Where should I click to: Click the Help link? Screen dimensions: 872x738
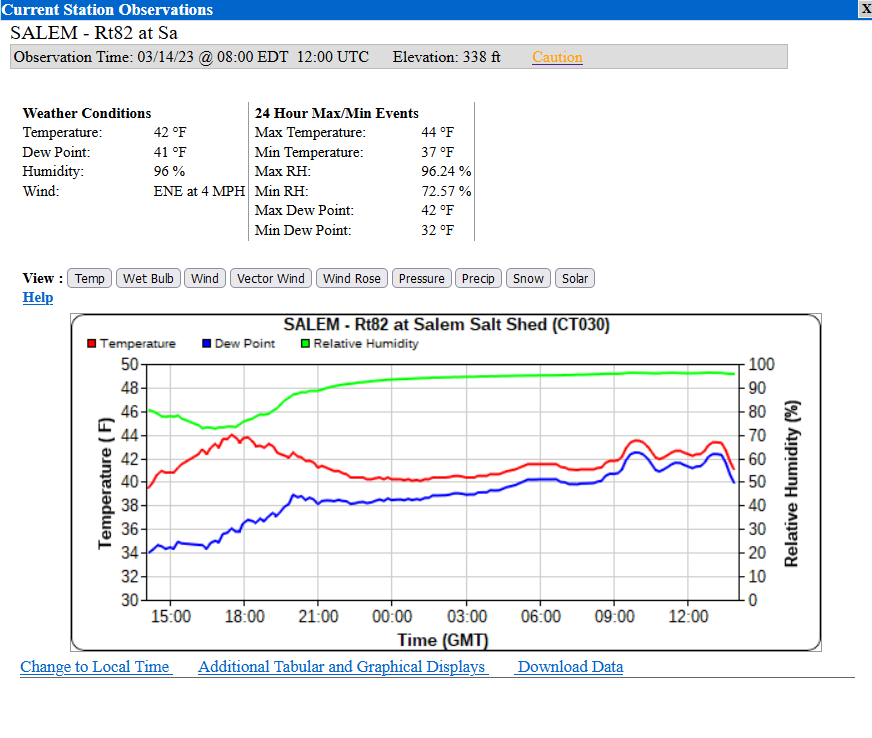point(38,297)
